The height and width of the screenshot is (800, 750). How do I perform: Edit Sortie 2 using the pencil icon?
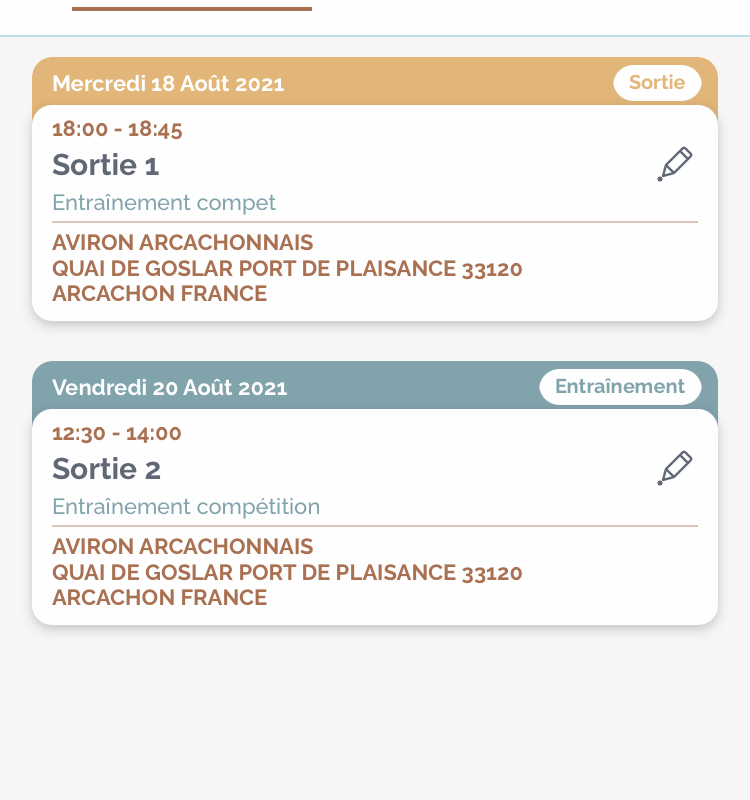(674, 468)
